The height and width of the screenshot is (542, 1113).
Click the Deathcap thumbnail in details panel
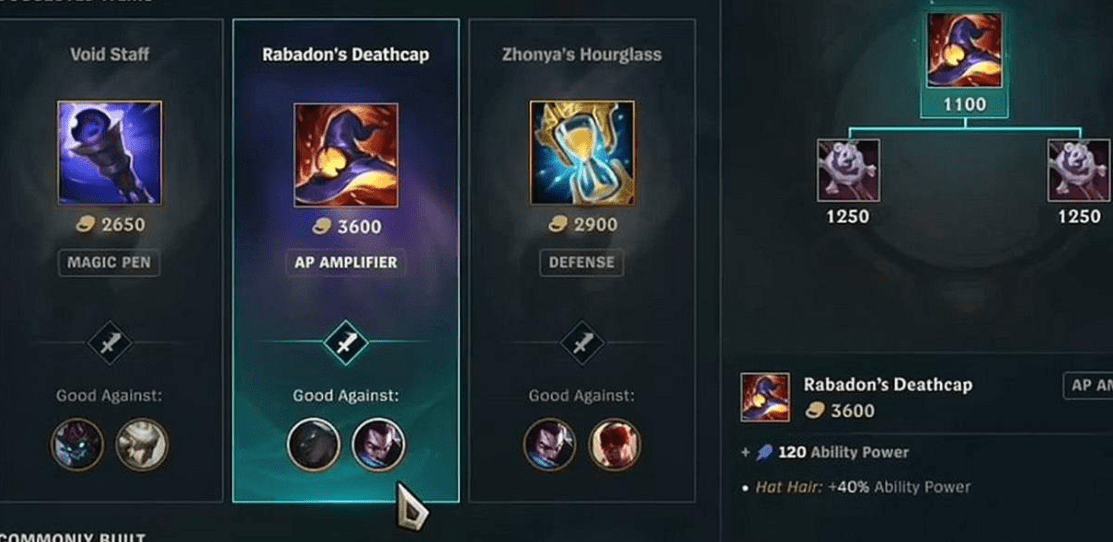coord(765,397)
